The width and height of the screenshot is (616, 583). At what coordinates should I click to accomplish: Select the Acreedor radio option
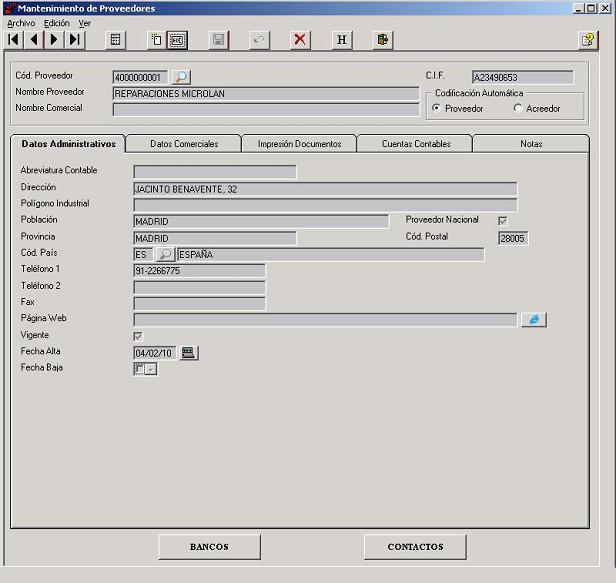(x=518, y=108)
